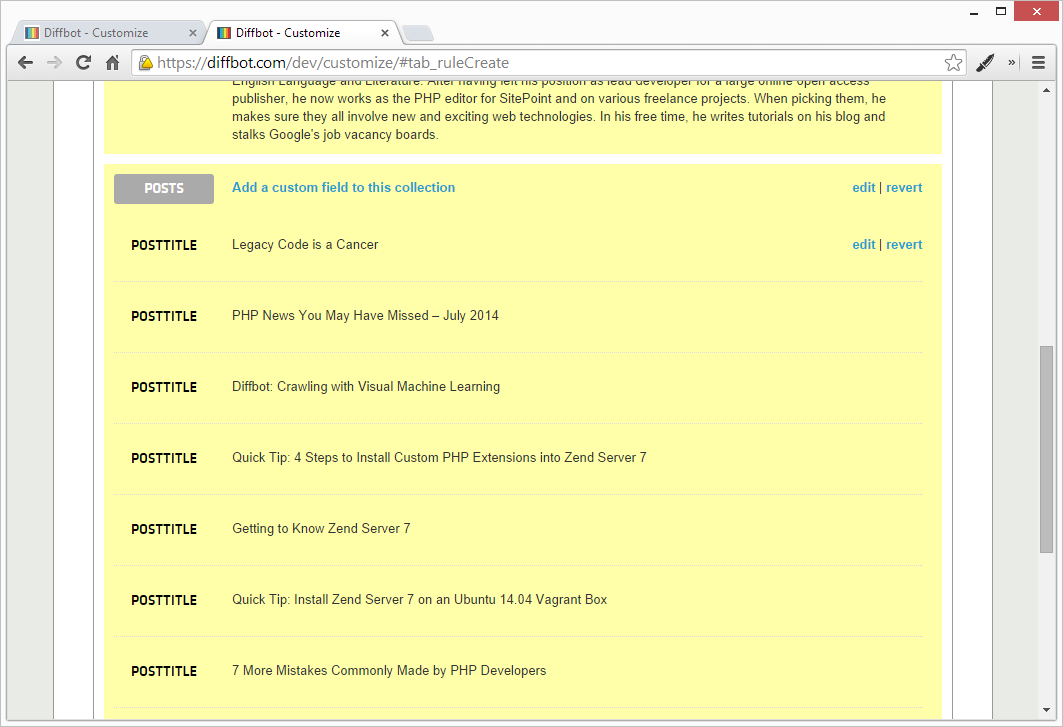This screenshot has height=727, width=1063.
Task: Revert the Legacy Code is a Cancer posttitle
Action: pos(904,244)
